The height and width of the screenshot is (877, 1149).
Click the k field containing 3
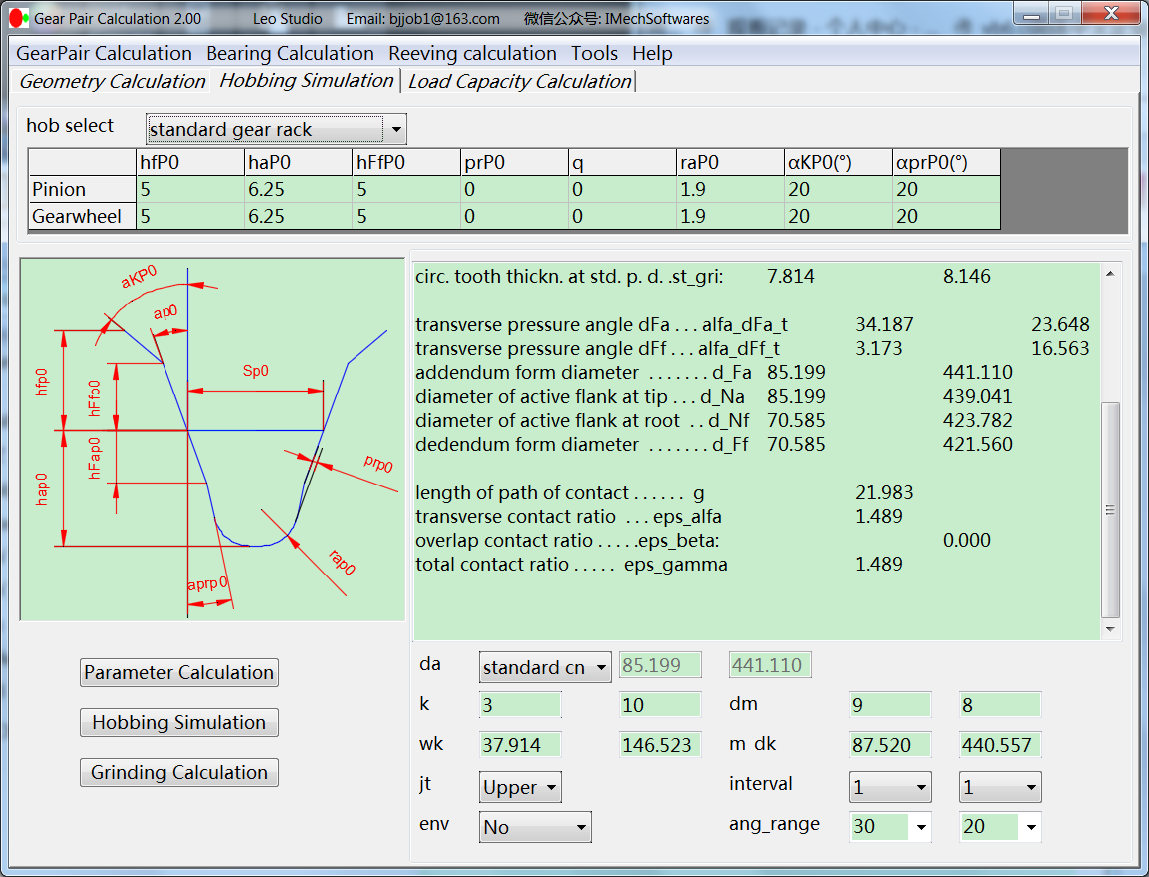coord(520,705)
